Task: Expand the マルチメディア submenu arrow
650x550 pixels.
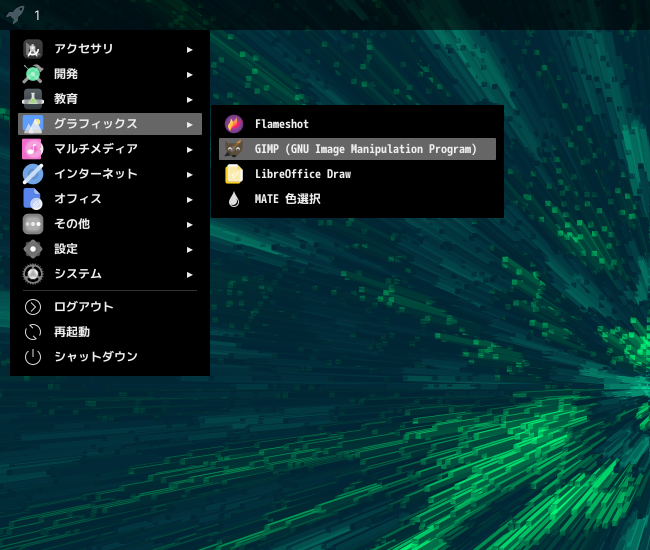Action: 189,150
